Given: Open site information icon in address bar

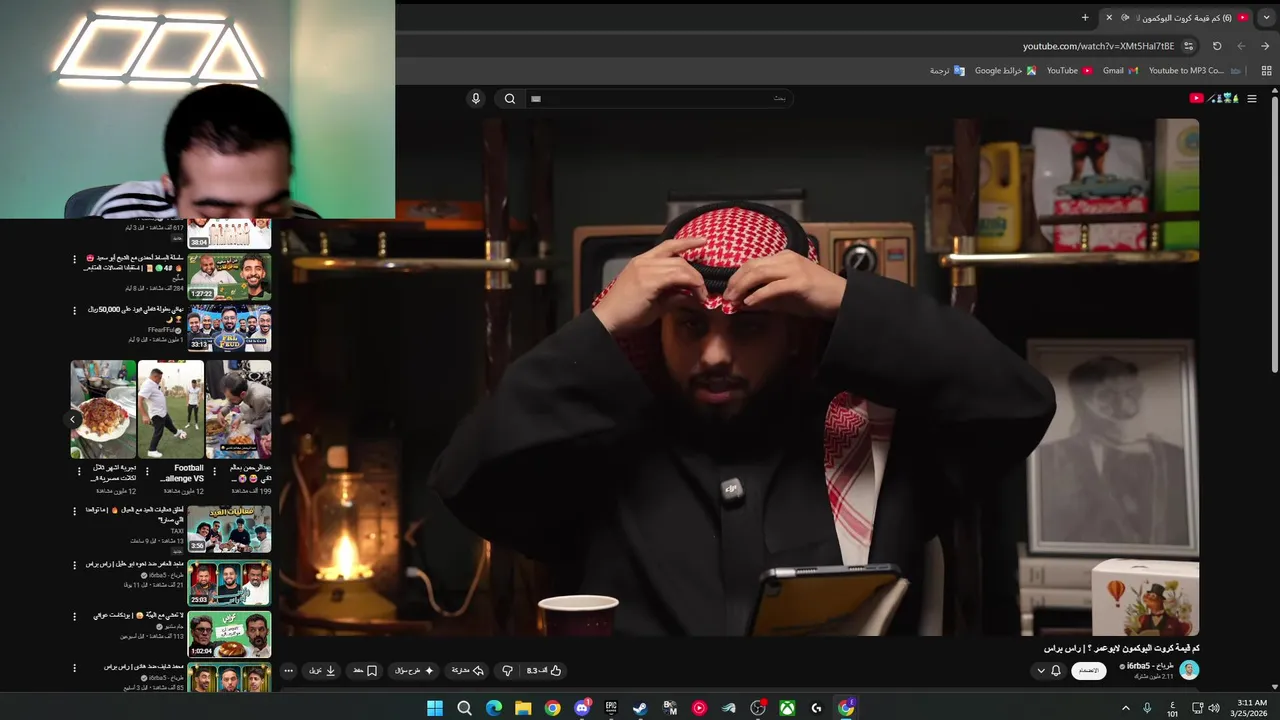Looking at the screenshot, I should tap(1188, 46).
